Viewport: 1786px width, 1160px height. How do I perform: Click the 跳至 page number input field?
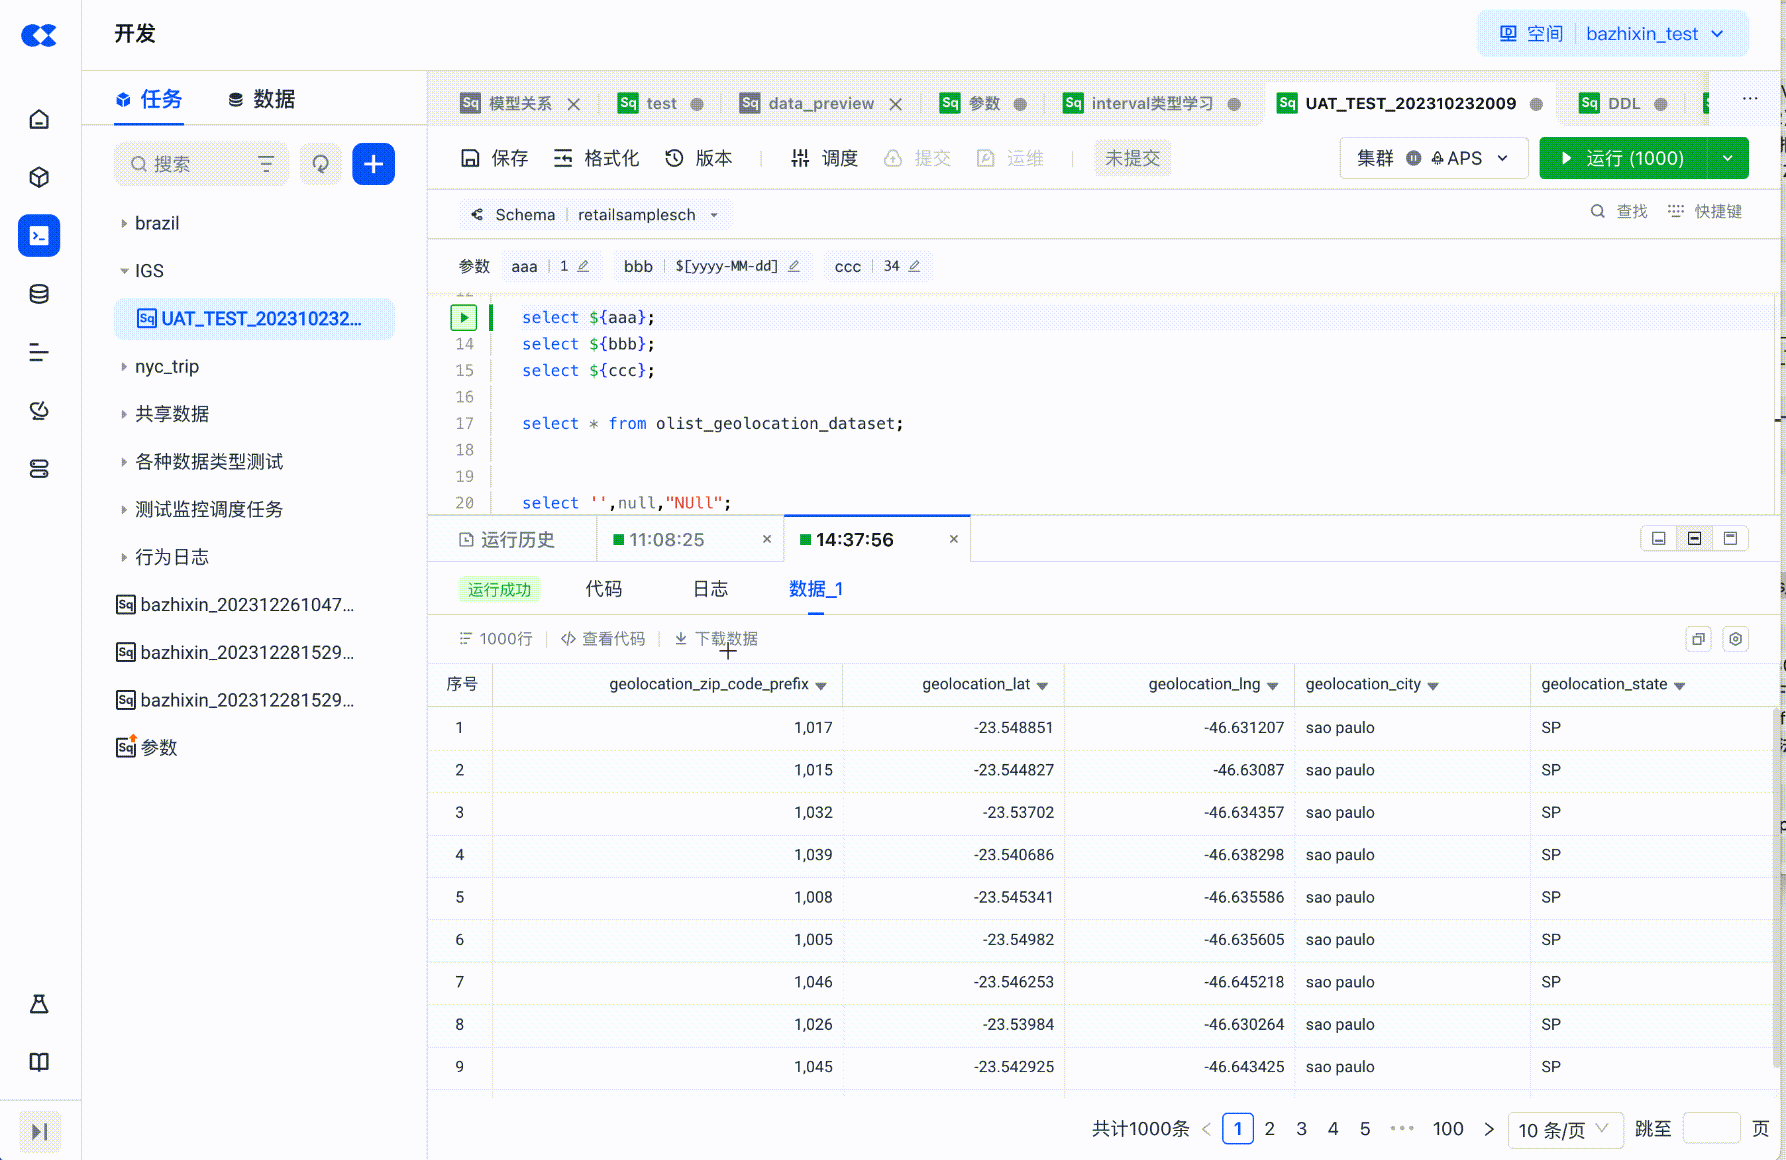pos(1711,1129)
